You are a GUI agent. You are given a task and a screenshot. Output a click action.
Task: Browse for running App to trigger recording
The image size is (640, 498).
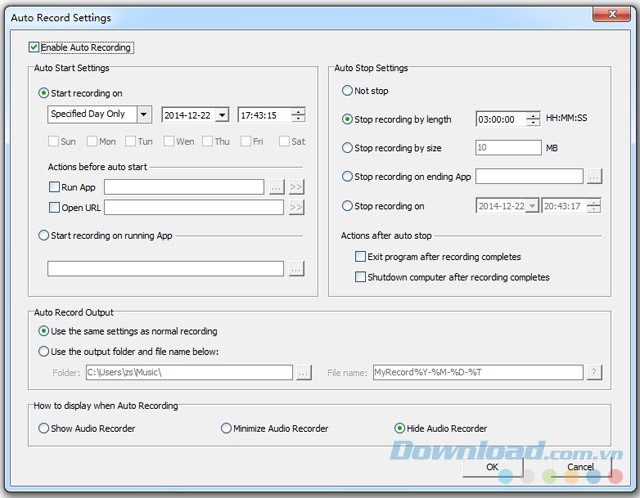(296, 268)
